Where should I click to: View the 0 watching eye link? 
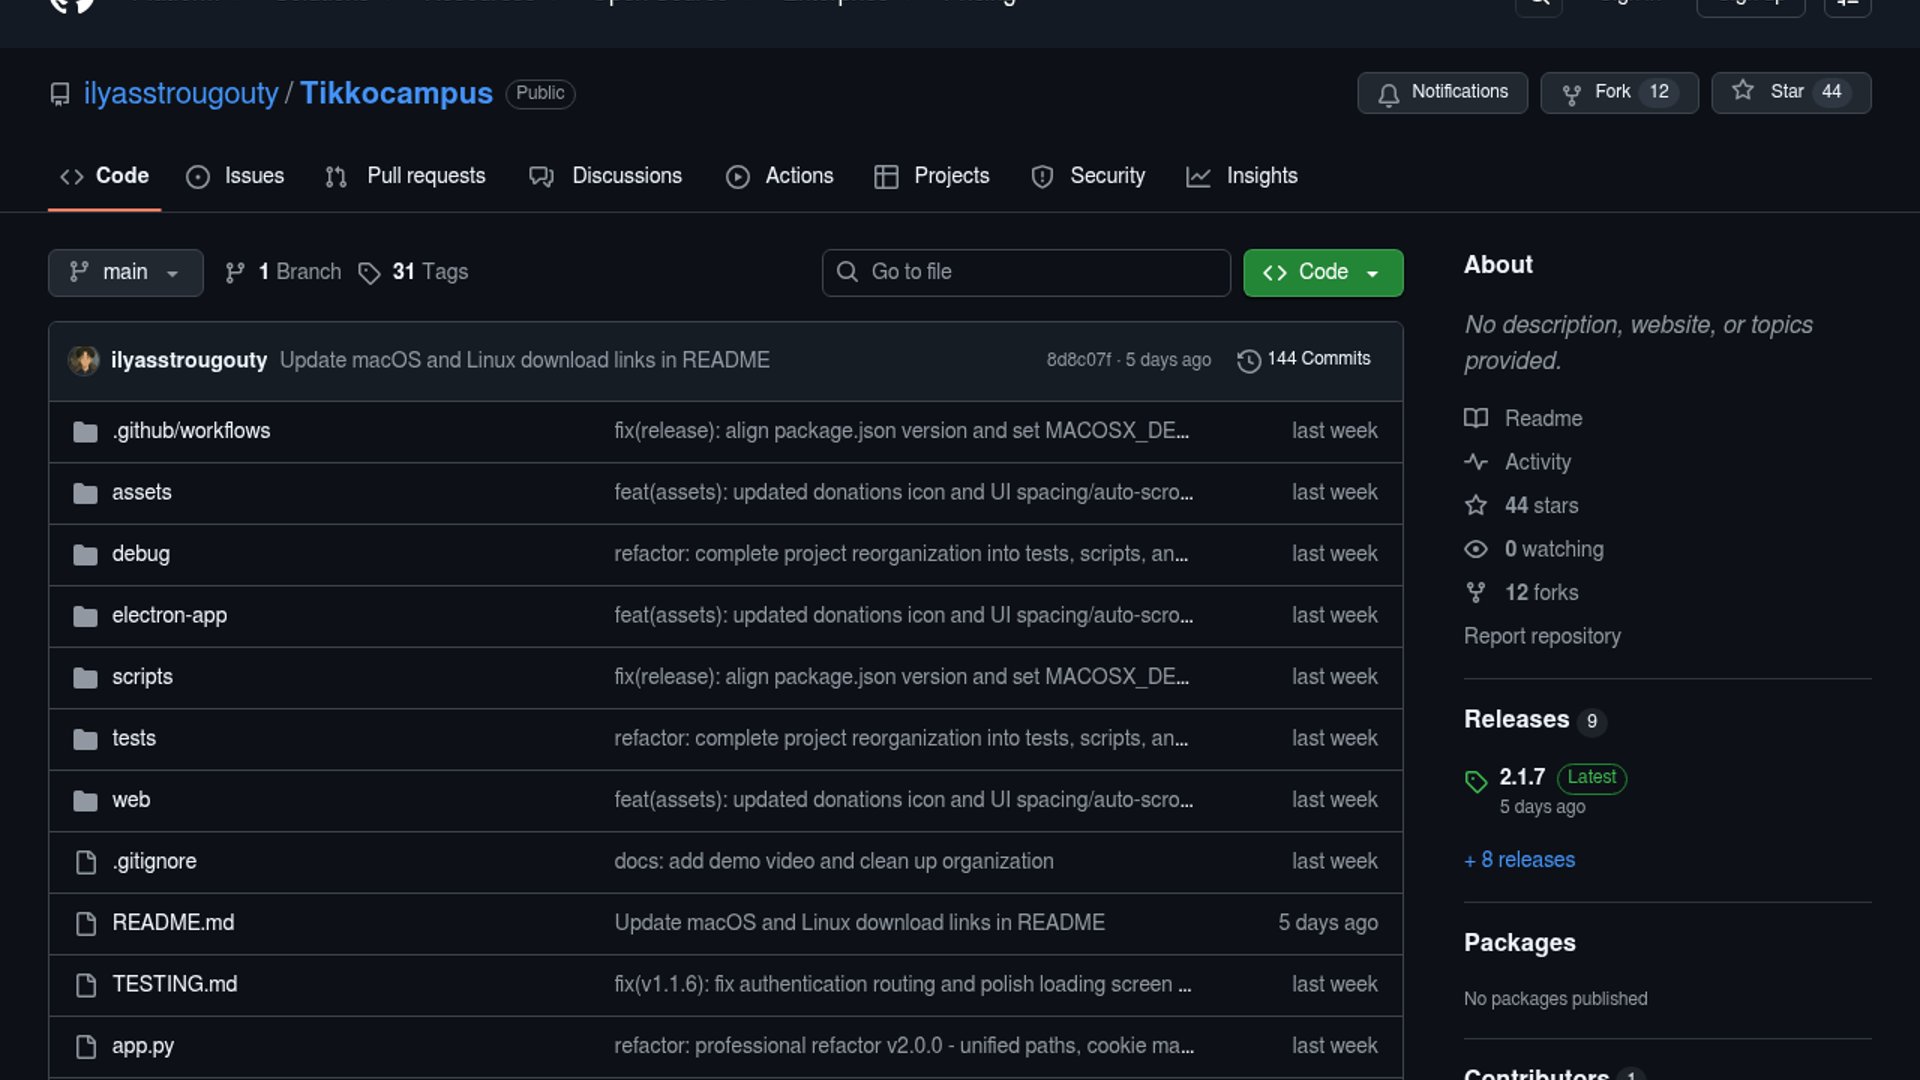(x=1553, y=549)
